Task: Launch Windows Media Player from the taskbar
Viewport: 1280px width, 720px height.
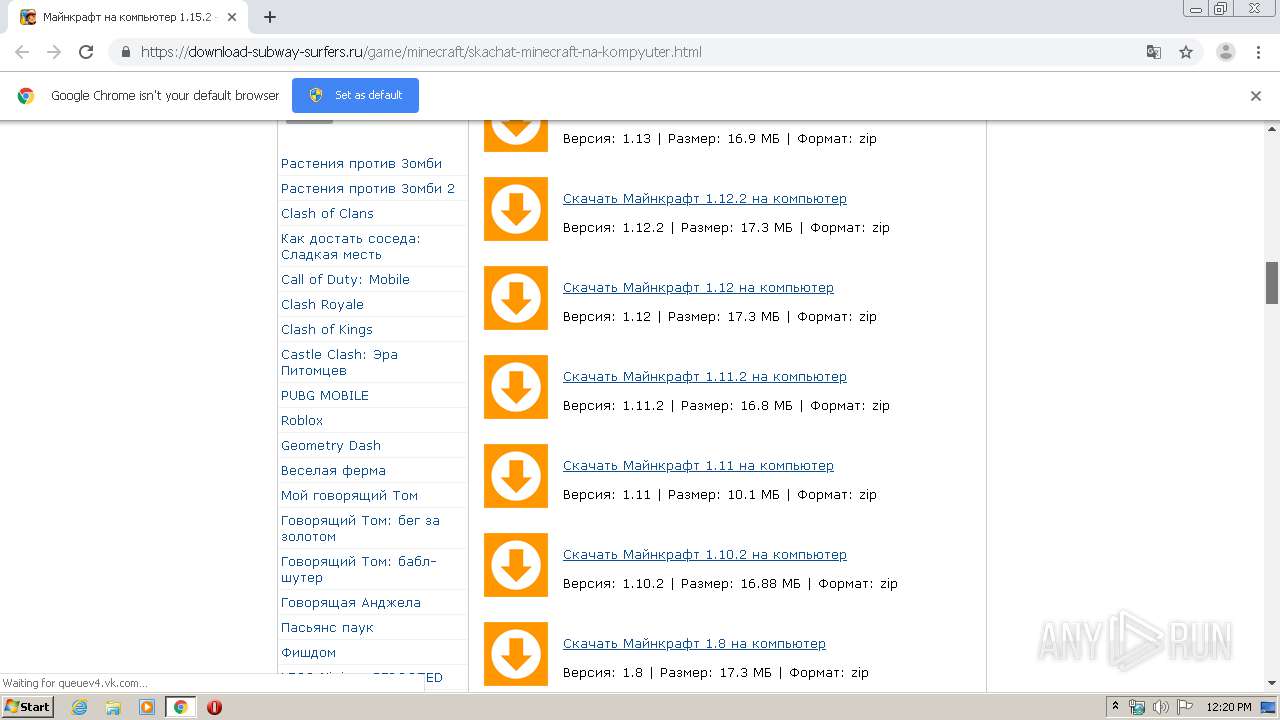Action: pos(147,707)
